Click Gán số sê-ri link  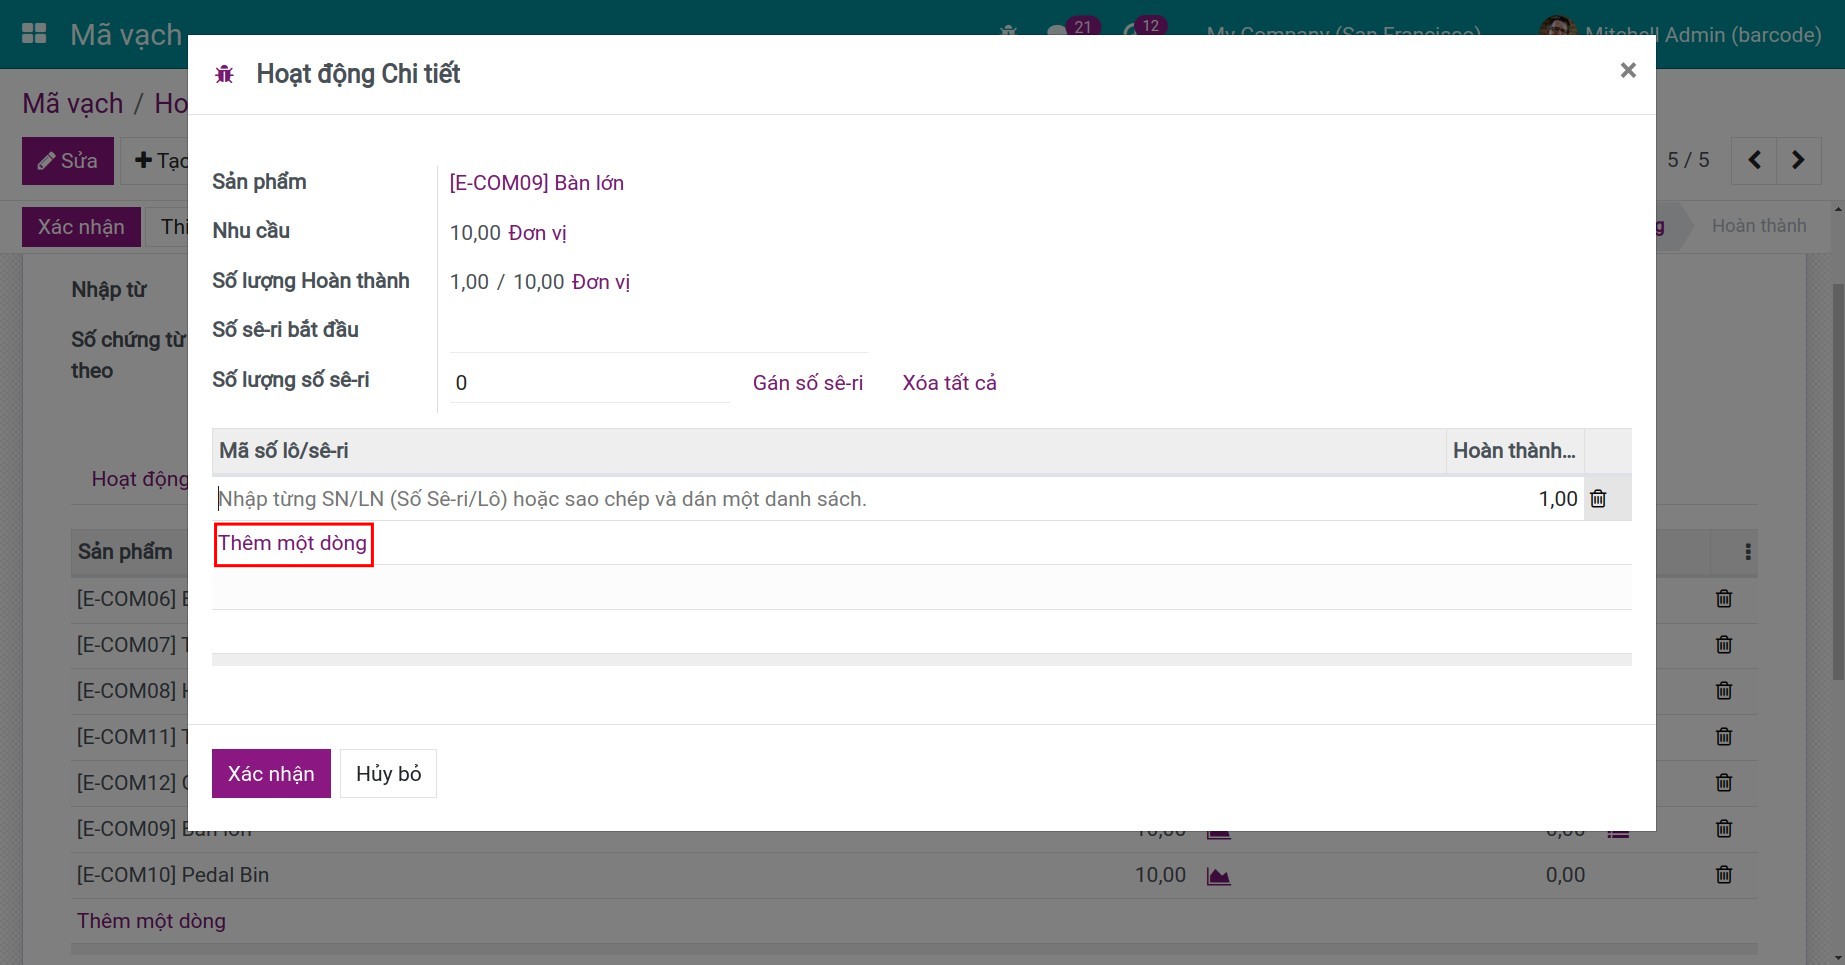[x=808, y=383]
